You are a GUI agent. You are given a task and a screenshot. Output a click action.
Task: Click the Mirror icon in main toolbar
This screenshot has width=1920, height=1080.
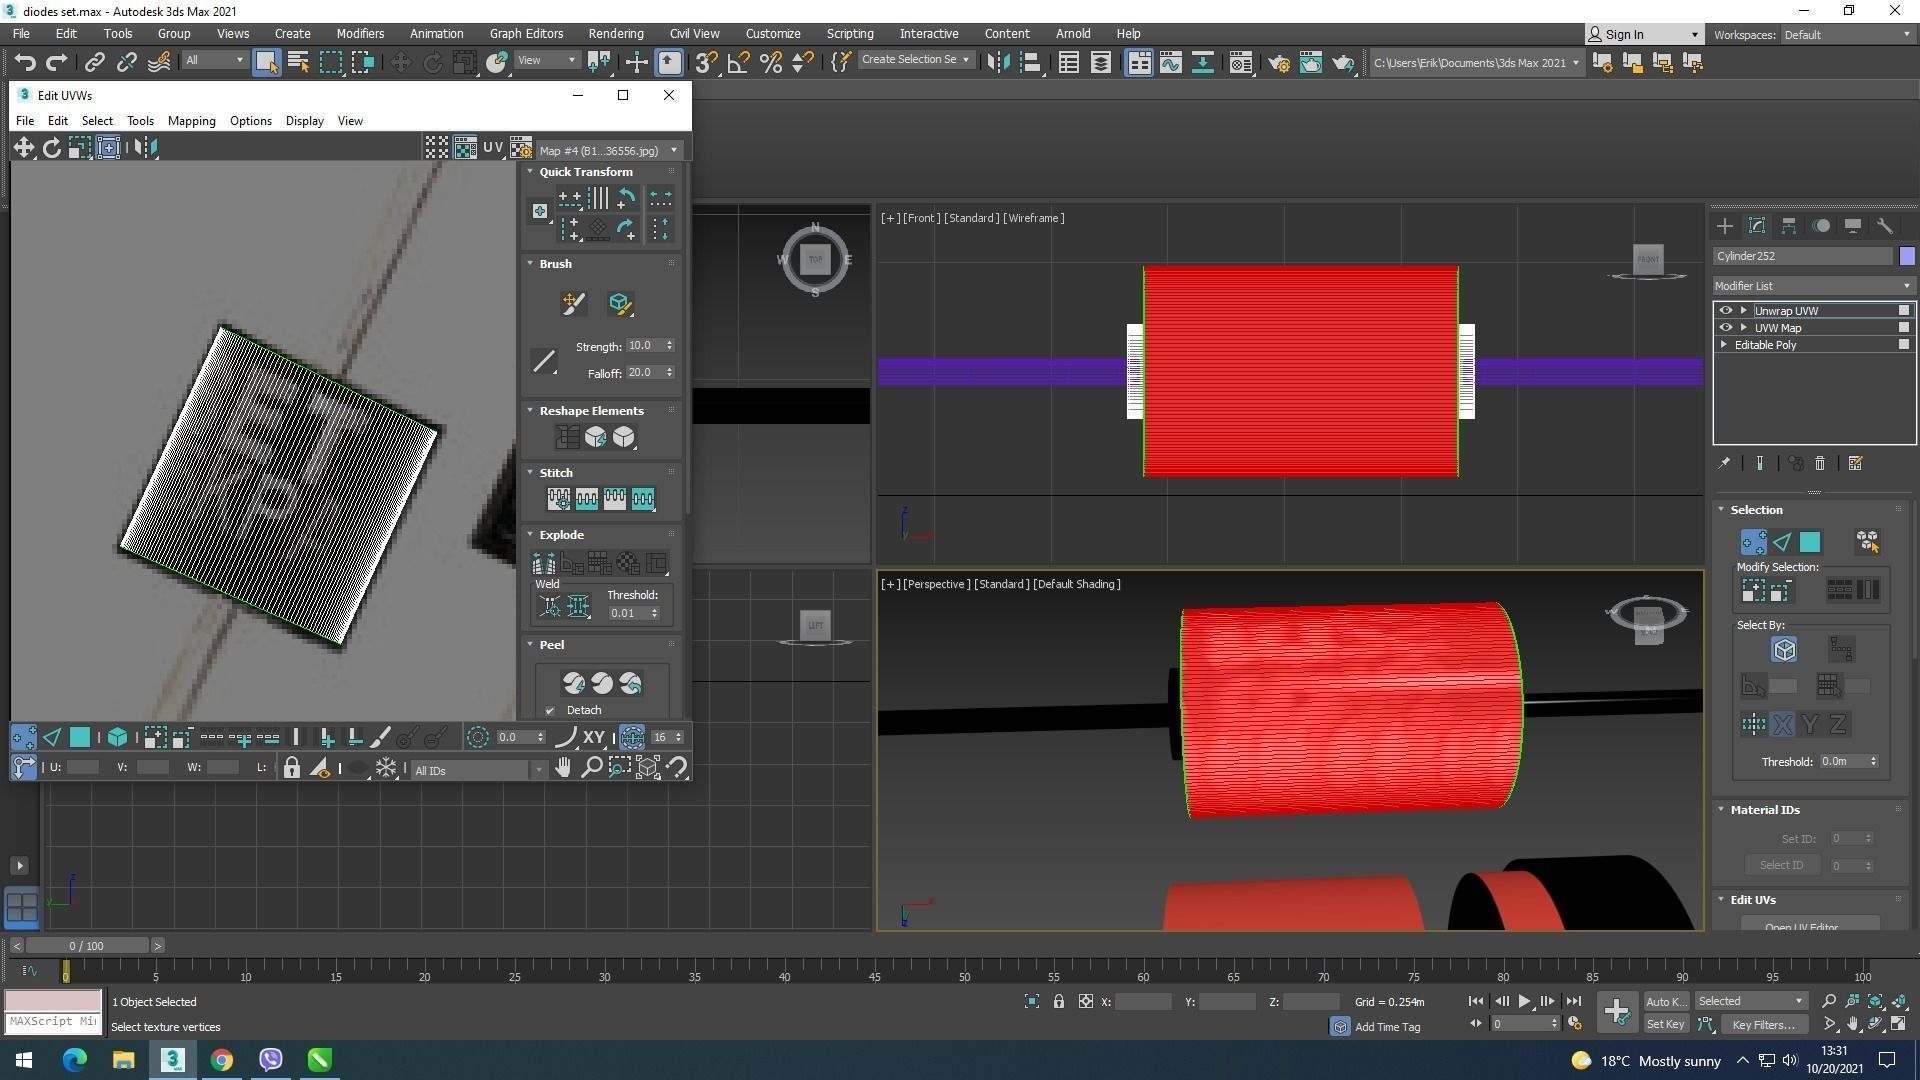[998, 63]
